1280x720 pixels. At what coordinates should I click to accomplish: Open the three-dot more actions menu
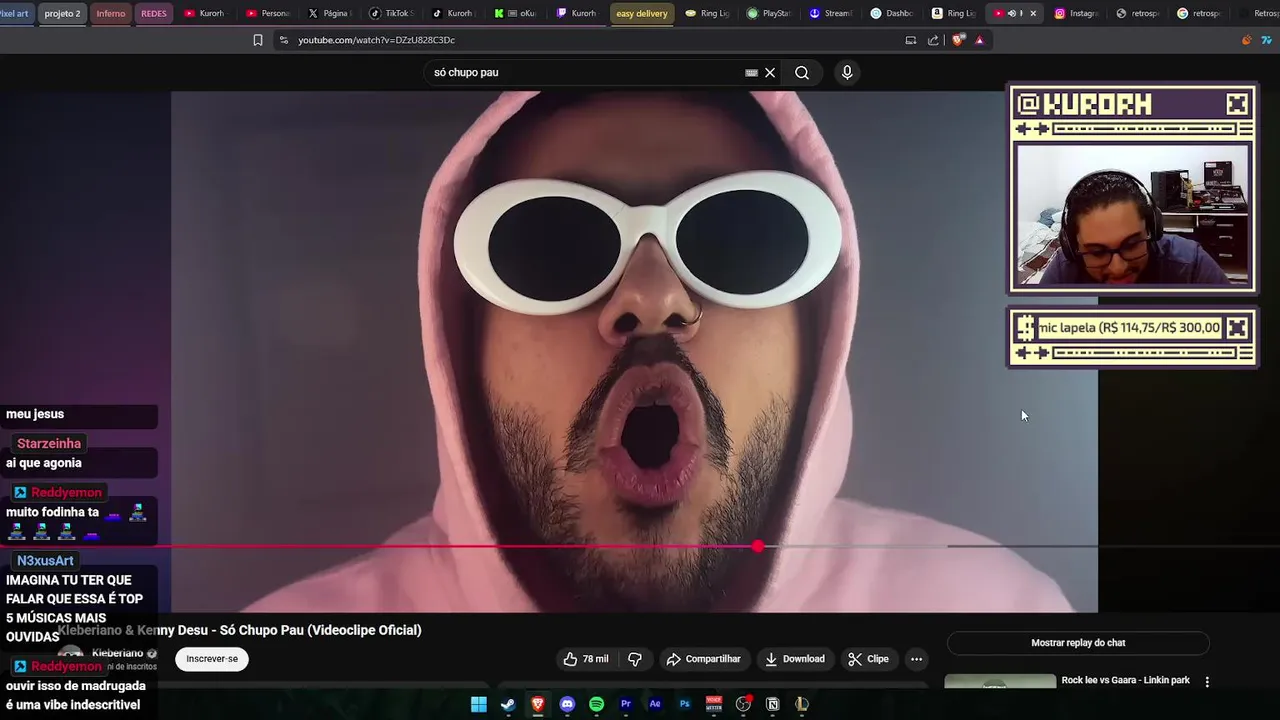pos(916,659)
